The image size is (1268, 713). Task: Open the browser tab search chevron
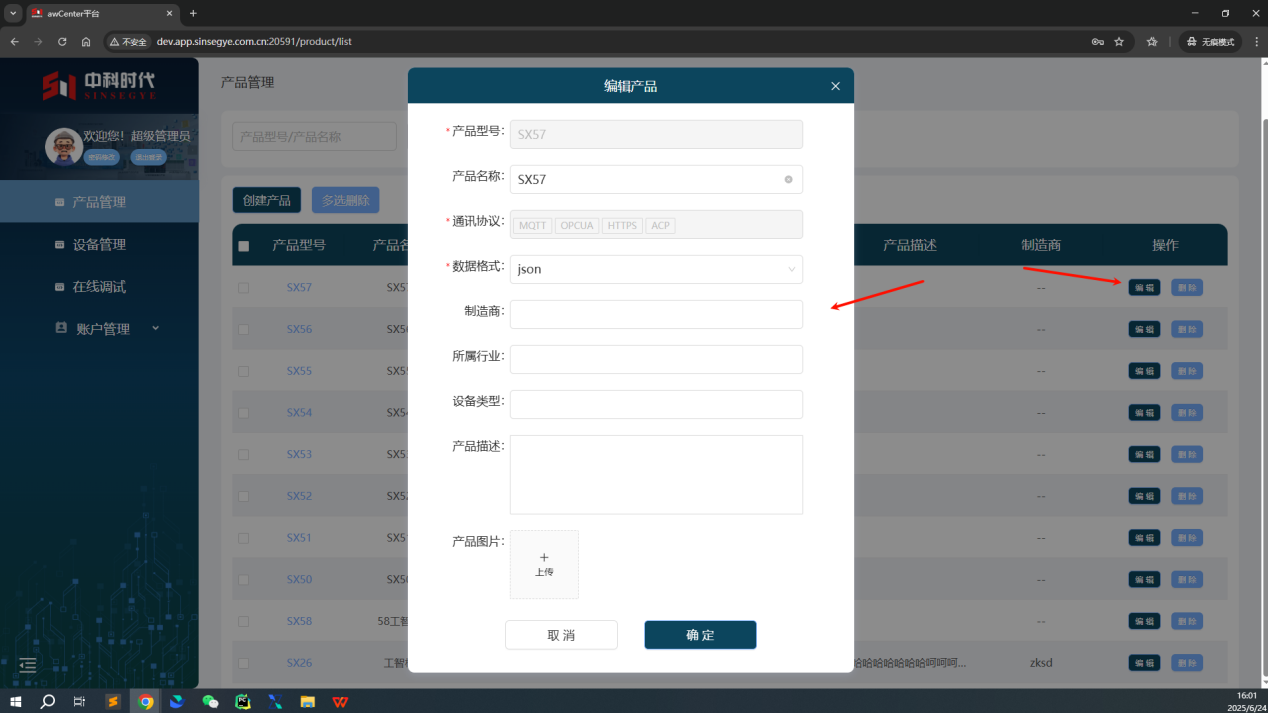13,13
